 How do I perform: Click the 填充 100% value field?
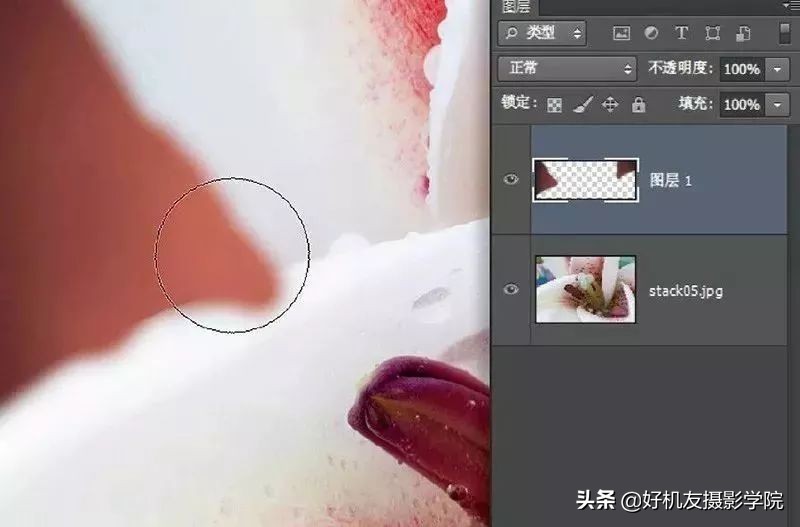[x=742, y=105]
